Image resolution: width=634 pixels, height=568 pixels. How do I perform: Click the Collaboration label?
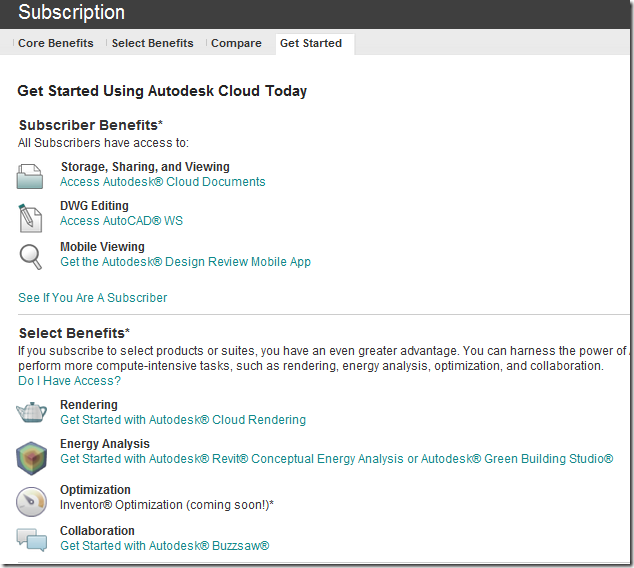(x=97, y=531)
